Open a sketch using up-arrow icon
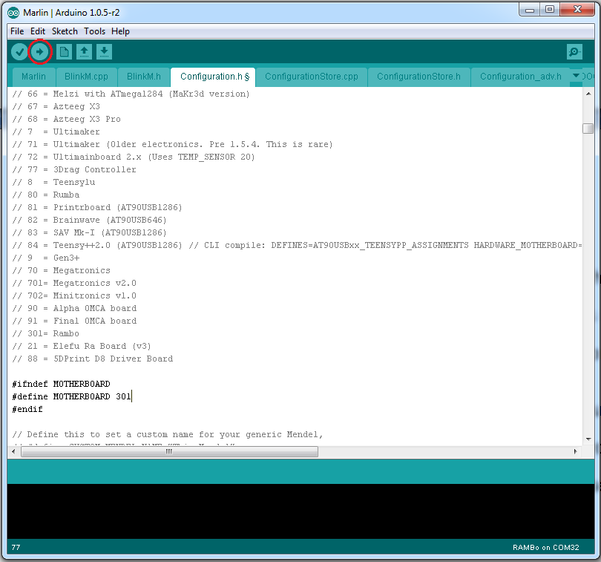The image size is (601, 562). (84, 51)
